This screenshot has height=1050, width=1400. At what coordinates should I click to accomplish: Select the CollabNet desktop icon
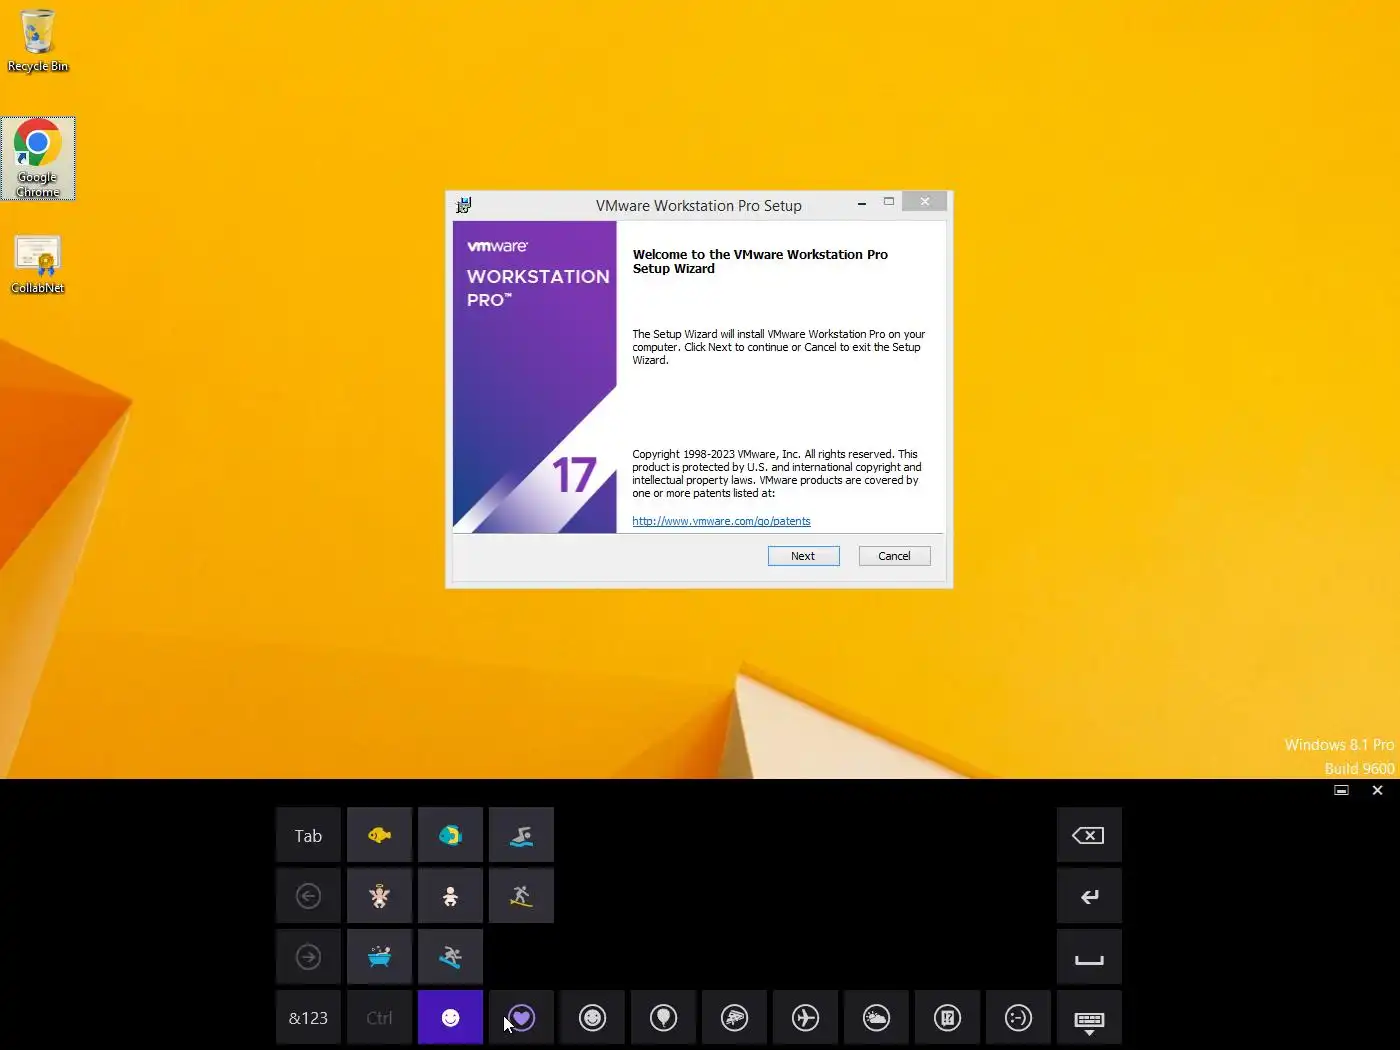(x=38, y=264)
